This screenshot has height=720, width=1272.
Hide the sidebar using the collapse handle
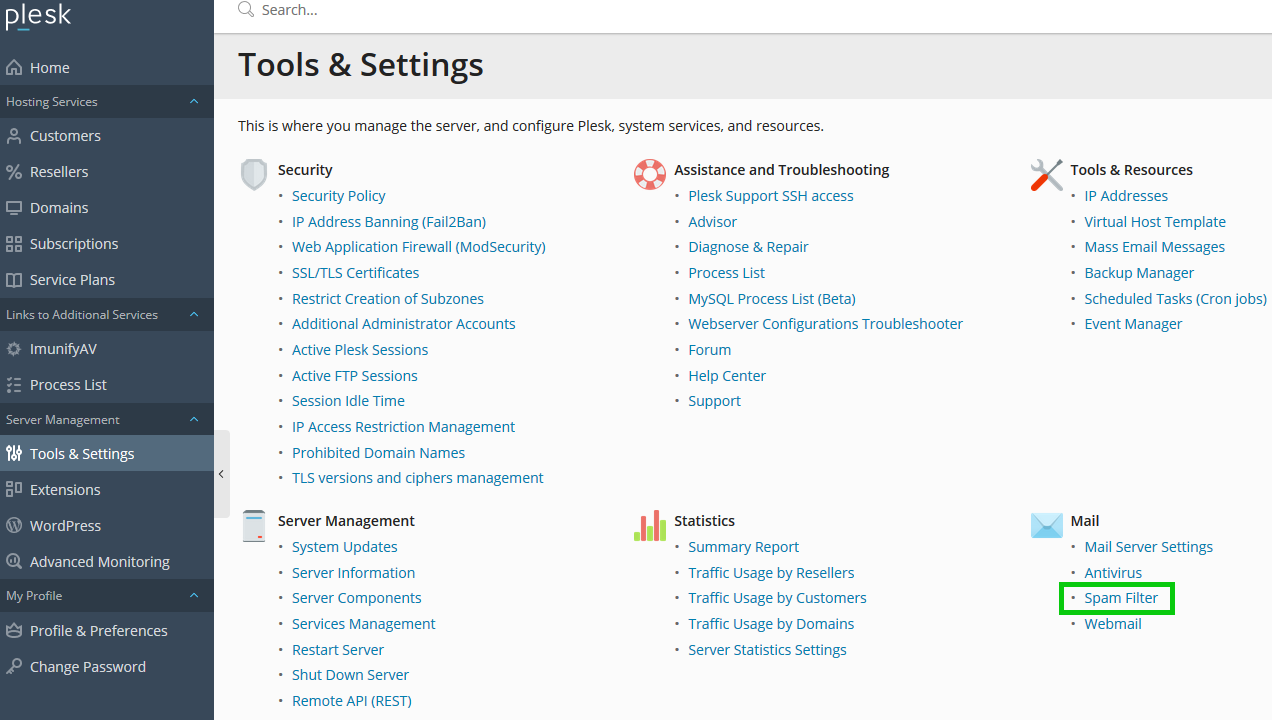(x=221, y=474)
